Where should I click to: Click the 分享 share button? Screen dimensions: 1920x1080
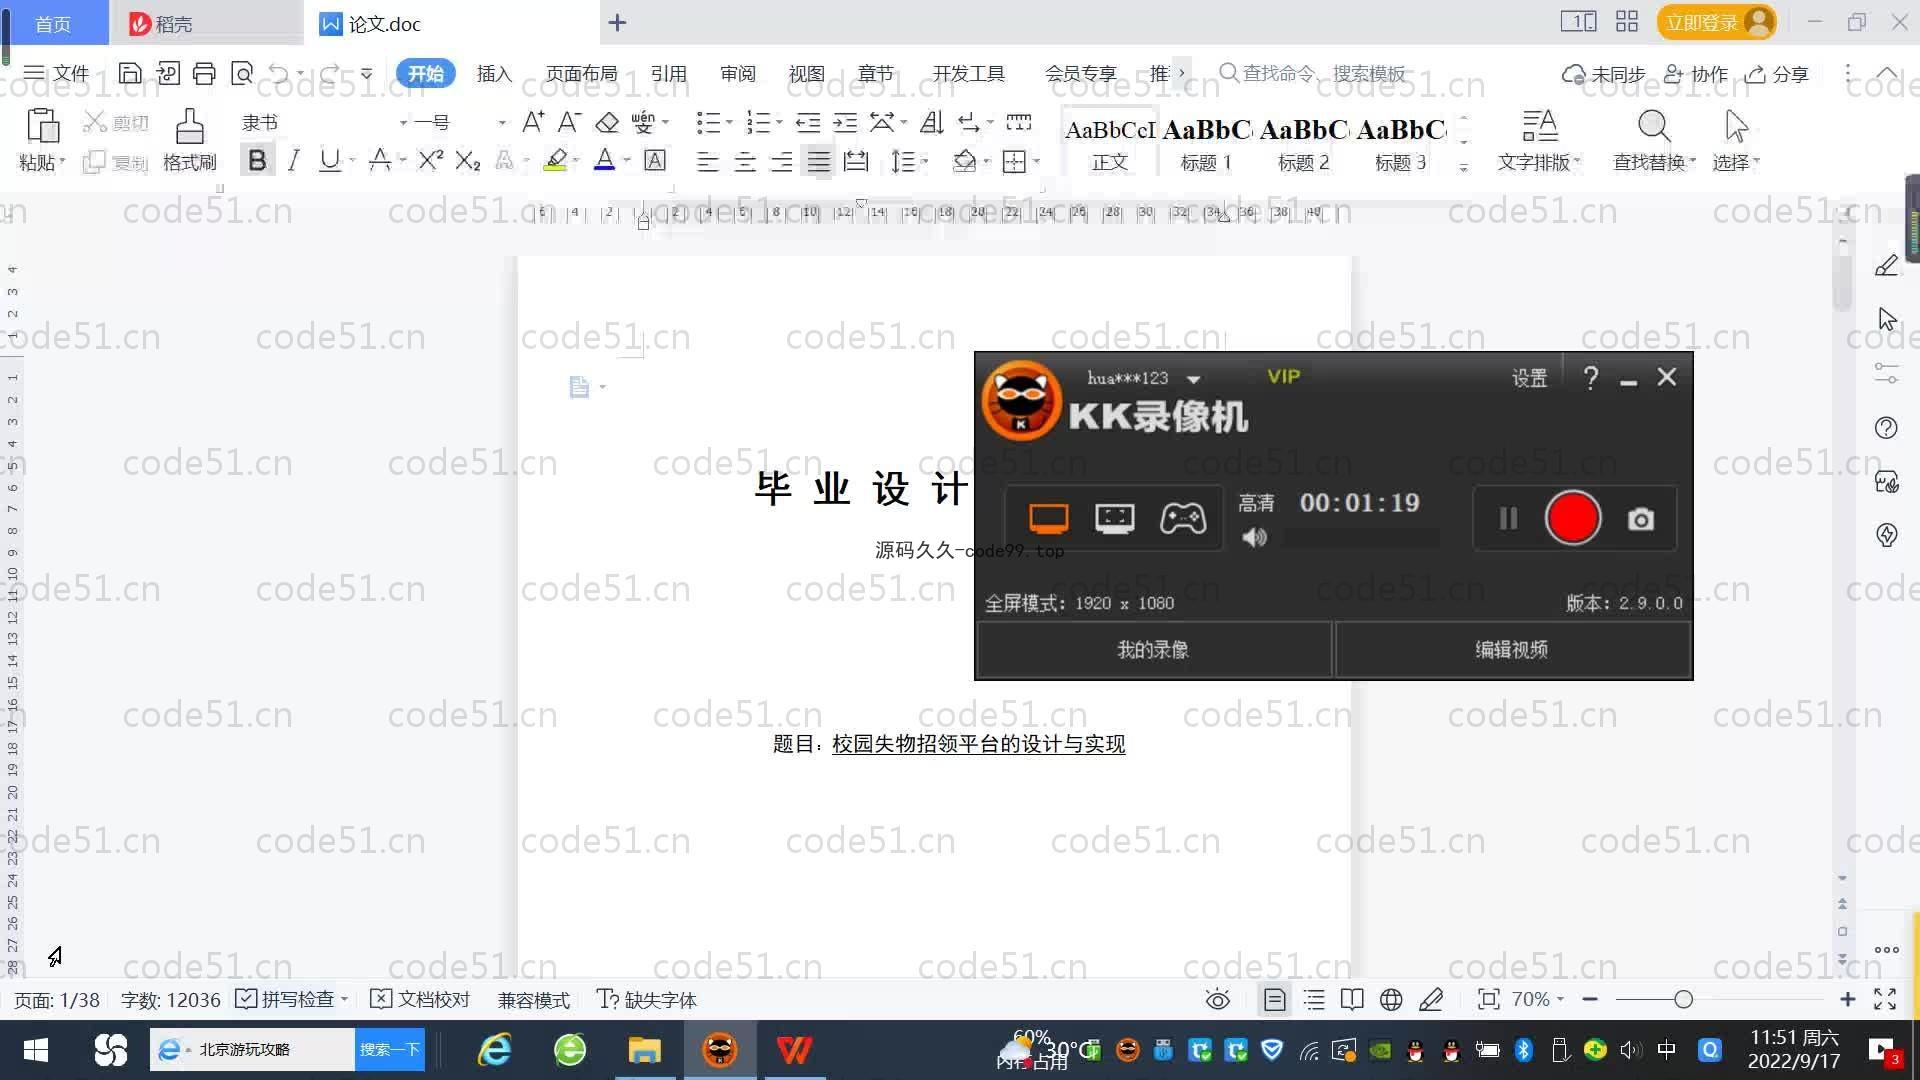[1778, 74]
